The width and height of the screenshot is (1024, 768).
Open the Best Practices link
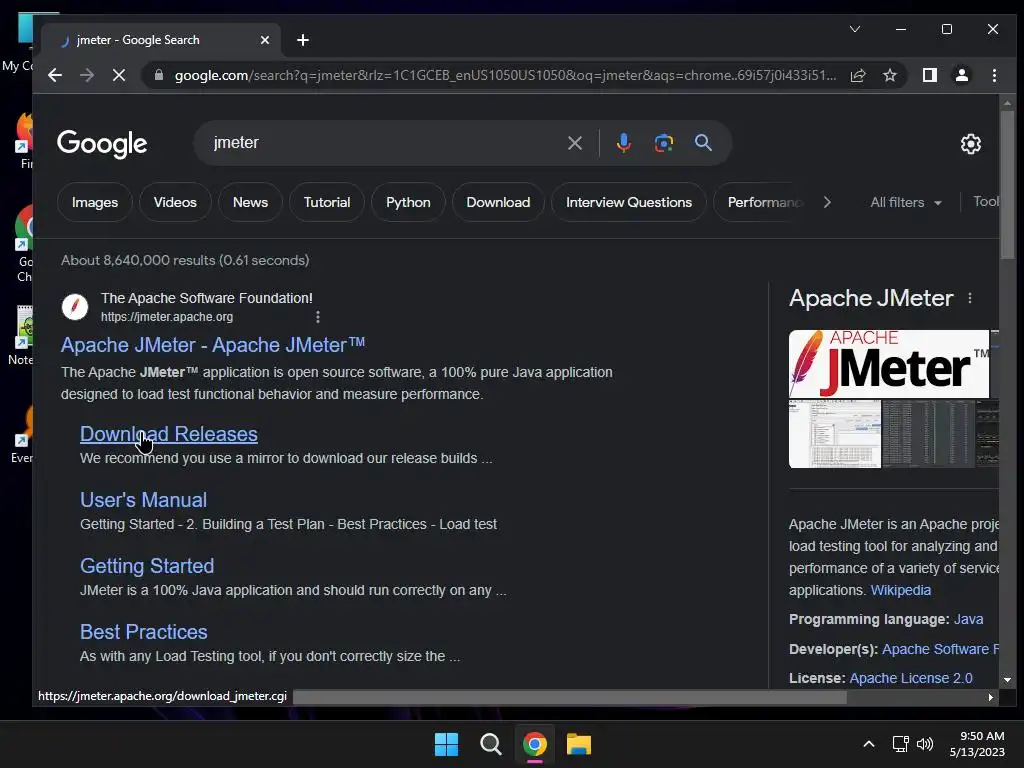(144, 632)
